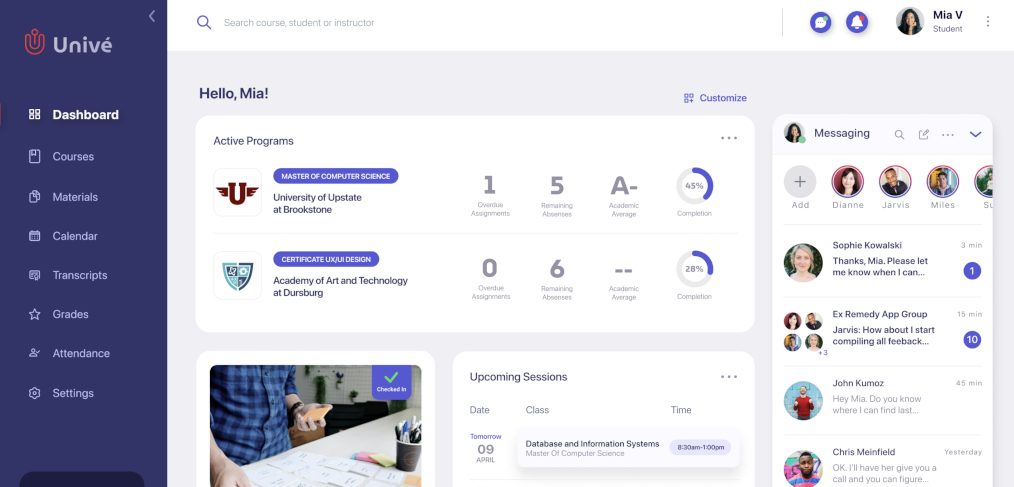Focus the search course, student or instructor field
This screenshot has width=1014, height=487.
[x=299, y=23]
